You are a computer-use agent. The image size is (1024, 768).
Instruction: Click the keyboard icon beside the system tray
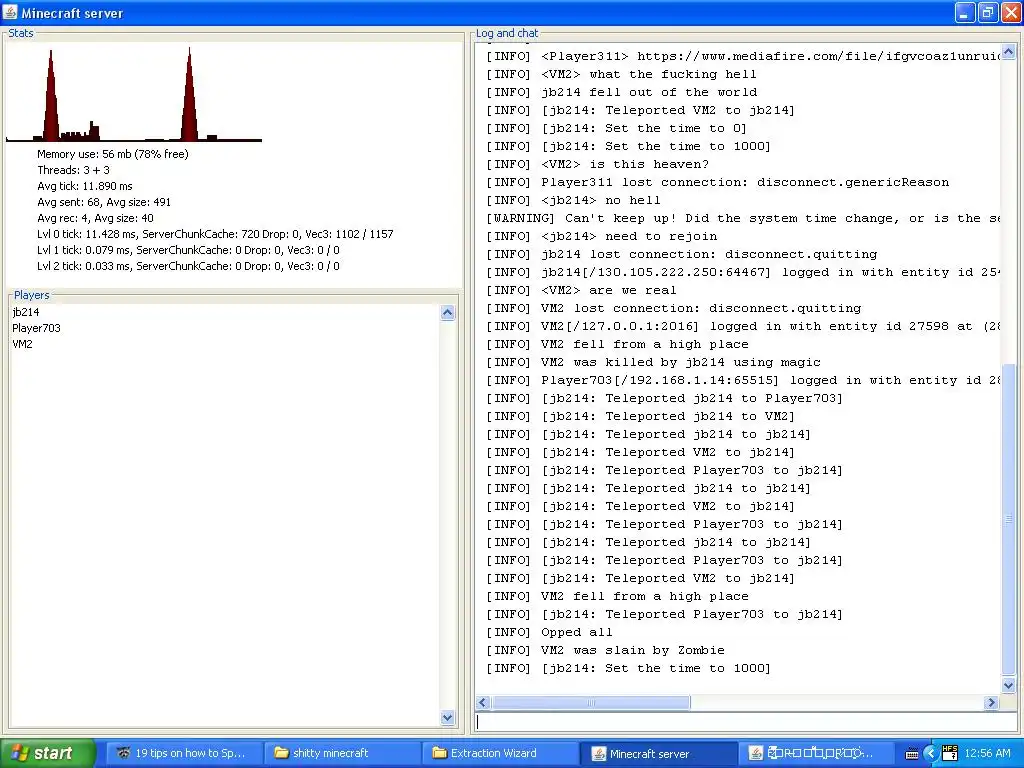(x=912, y=754)
